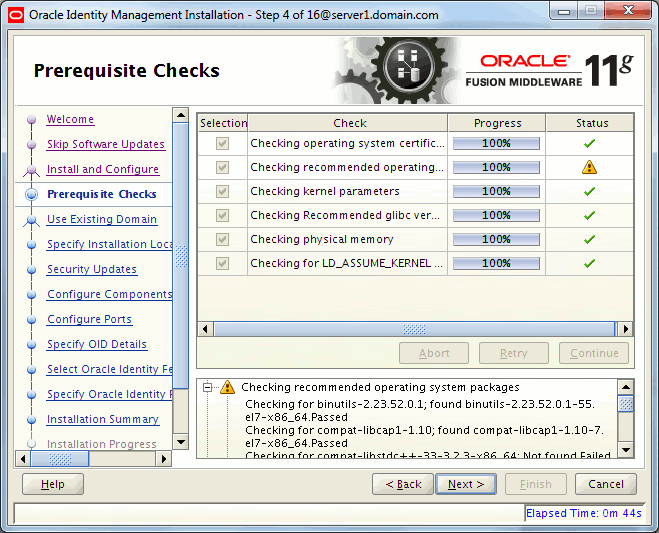
Task: Open the Configure Ports step
Action: click(89, 319)
